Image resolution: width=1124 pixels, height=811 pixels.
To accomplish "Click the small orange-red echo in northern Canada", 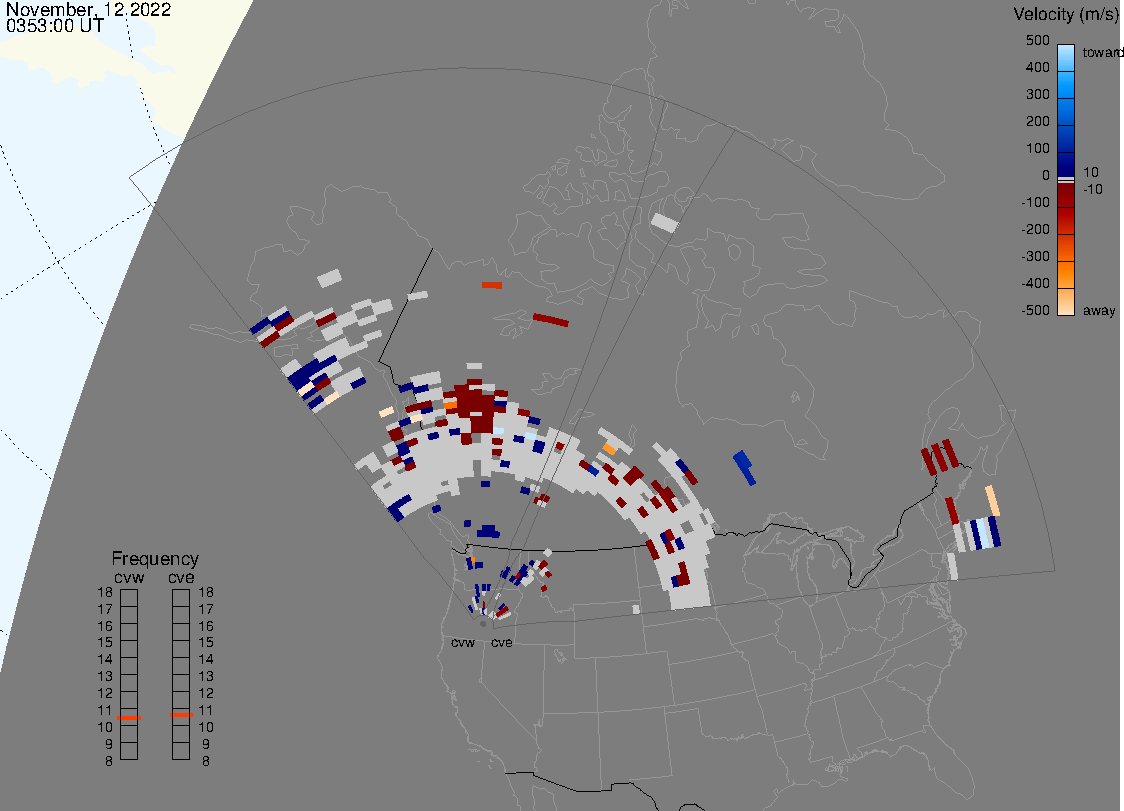I will (x=492, y=285).
